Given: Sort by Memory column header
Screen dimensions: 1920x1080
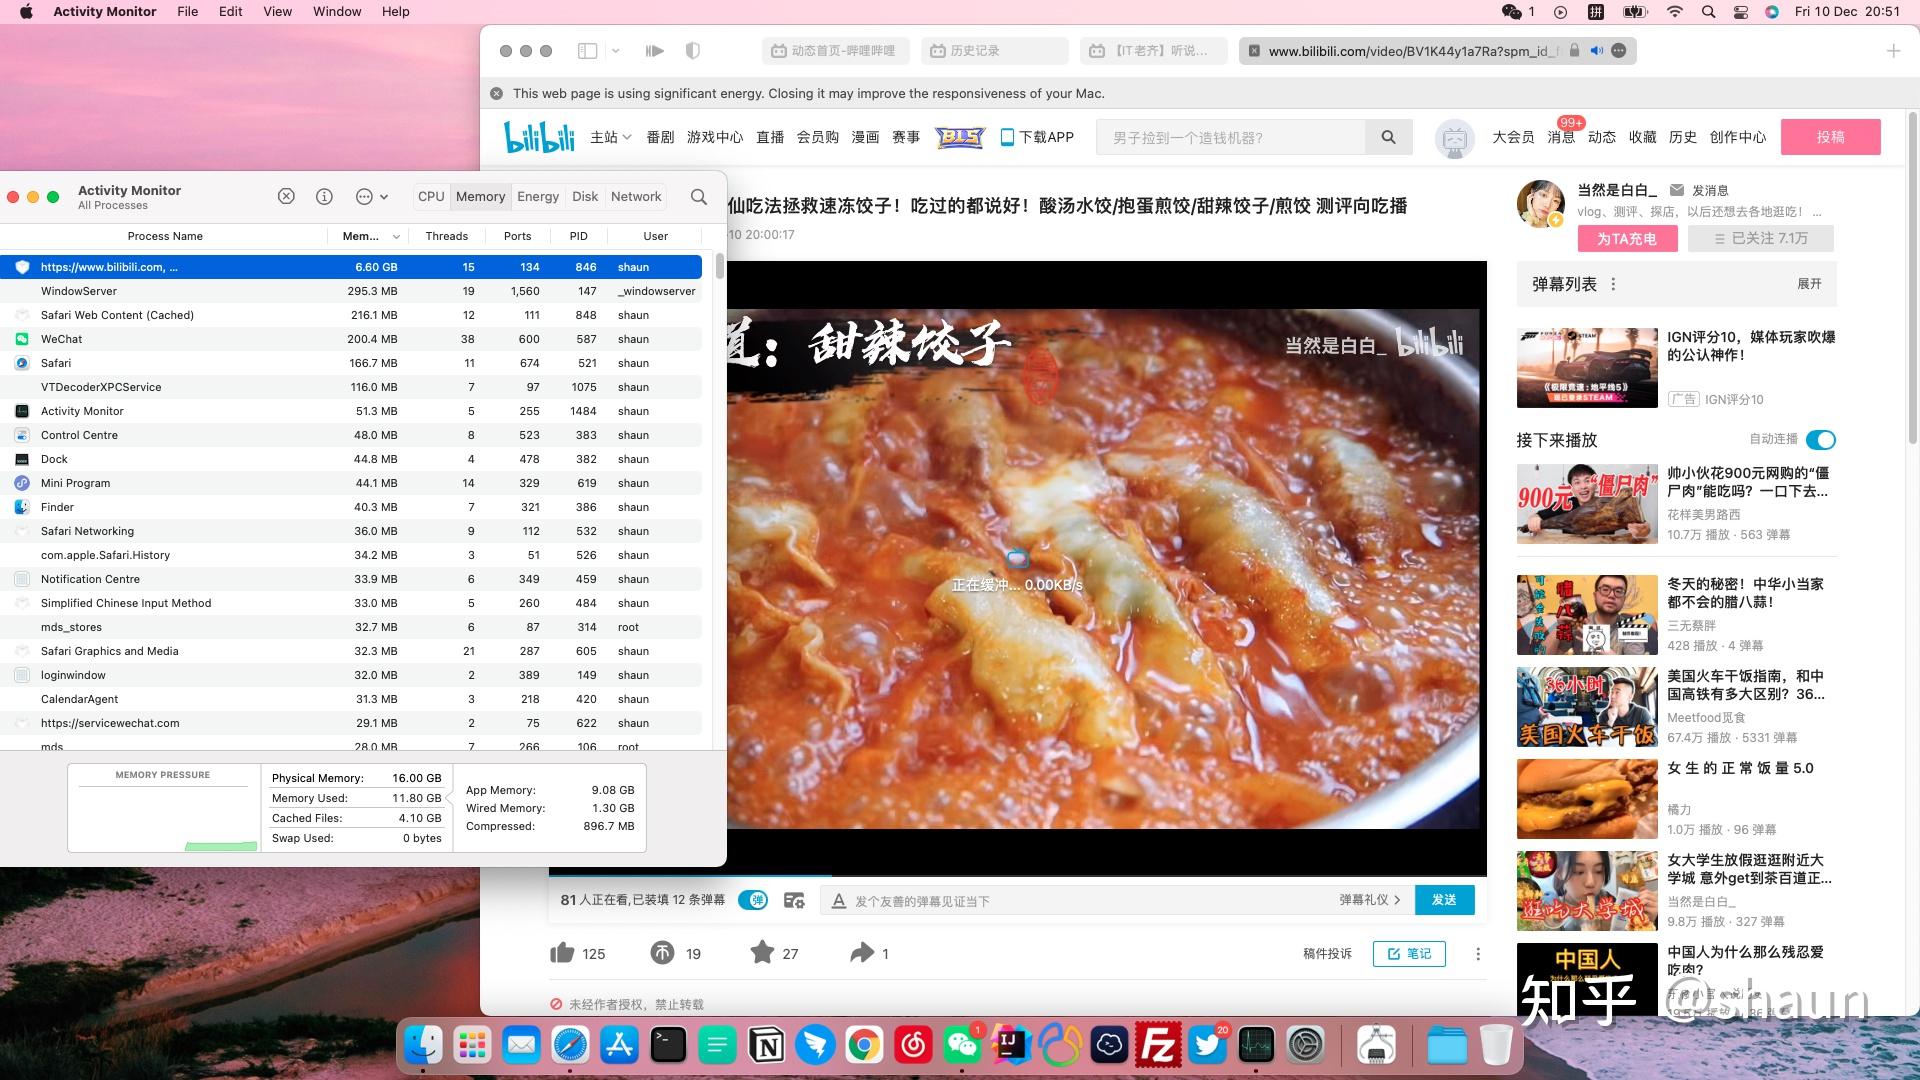Looking at the screenshot, I should tap(367, 236).
